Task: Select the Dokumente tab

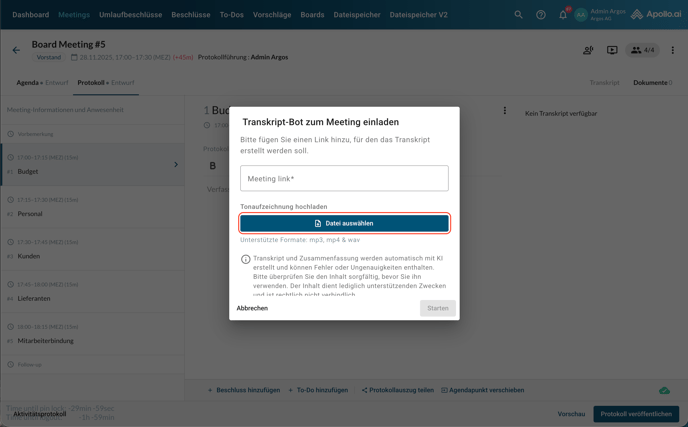Action: click(x=652, y=83)
